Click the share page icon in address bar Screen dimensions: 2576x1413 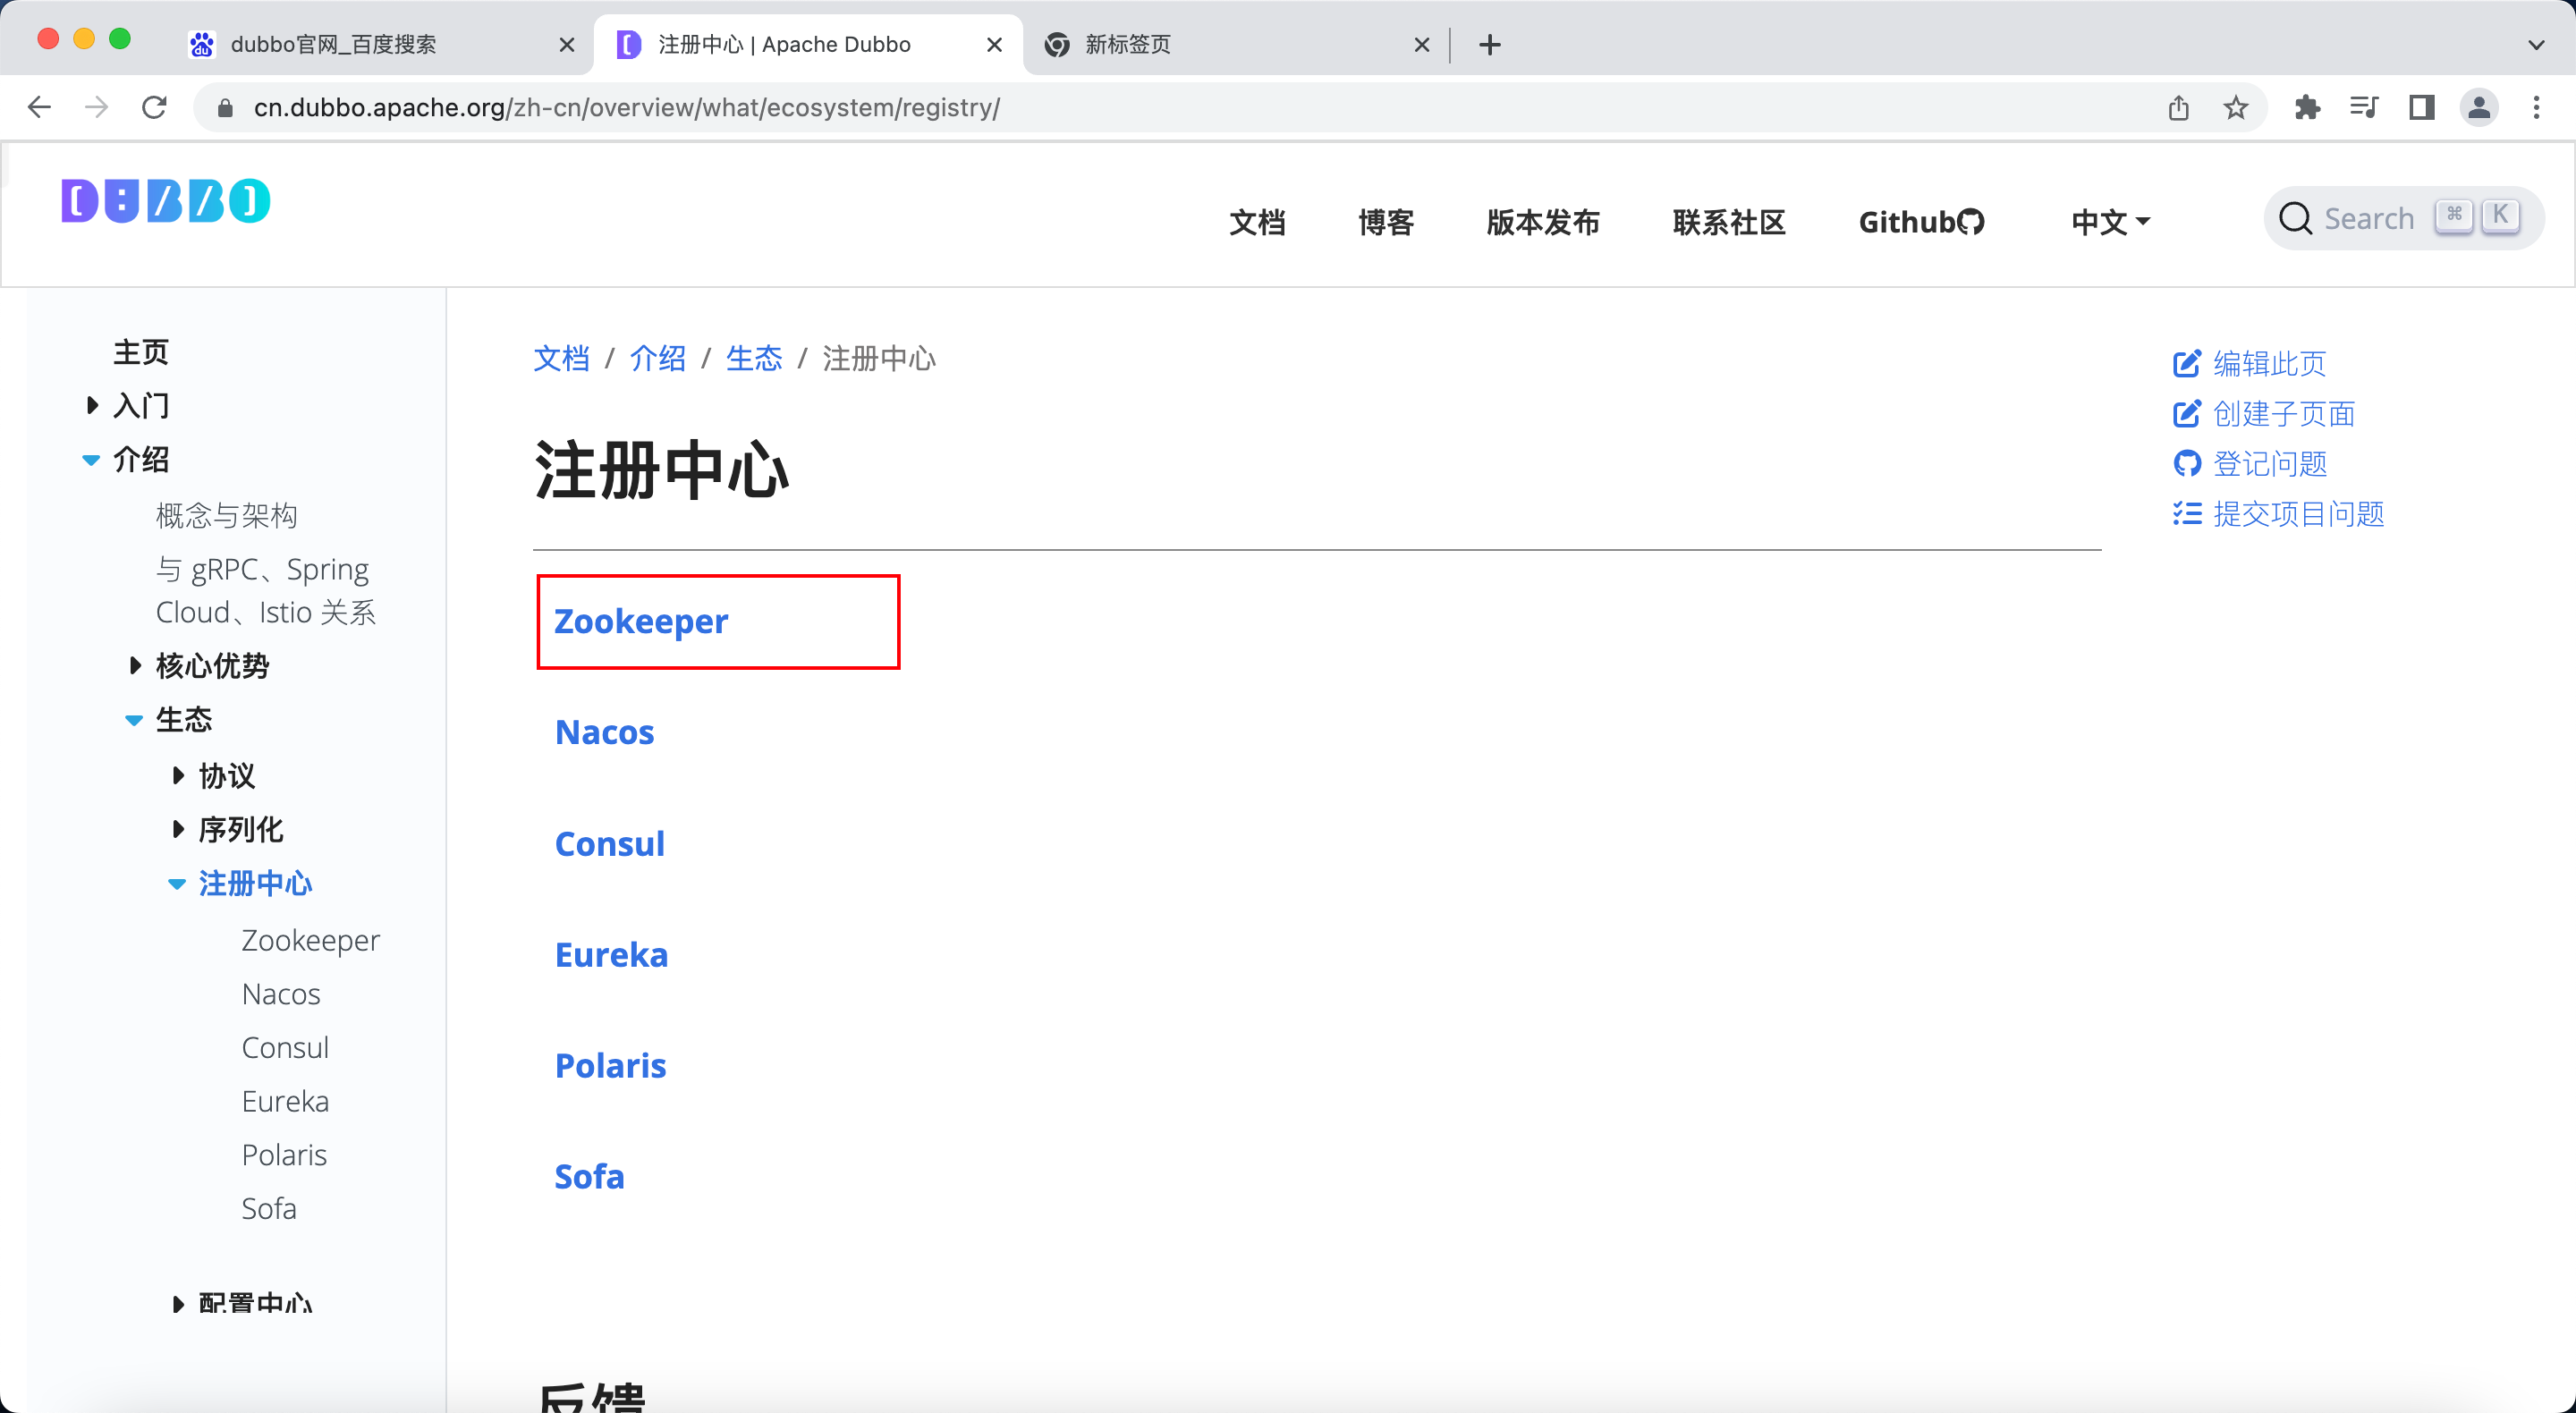[2179, 107]
